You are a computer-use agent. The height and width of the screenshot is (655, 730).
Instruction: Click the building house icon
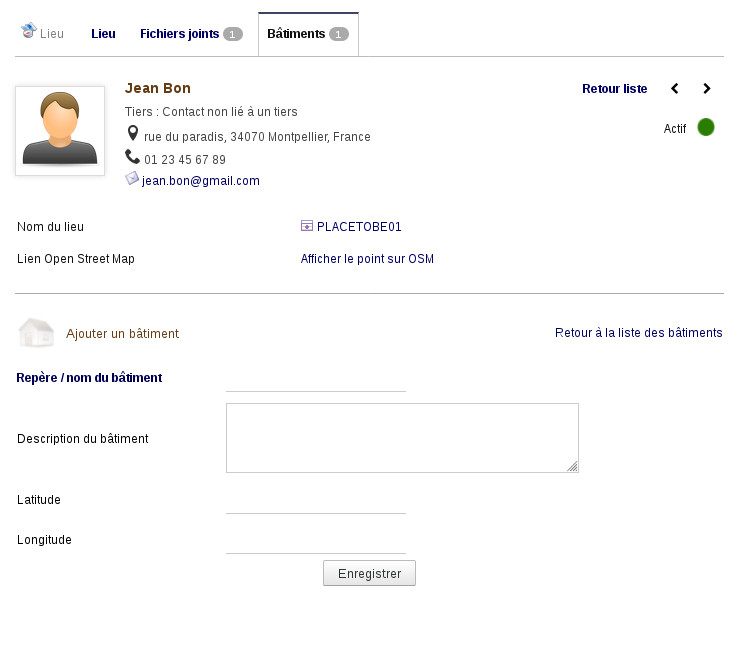[36, 332]
